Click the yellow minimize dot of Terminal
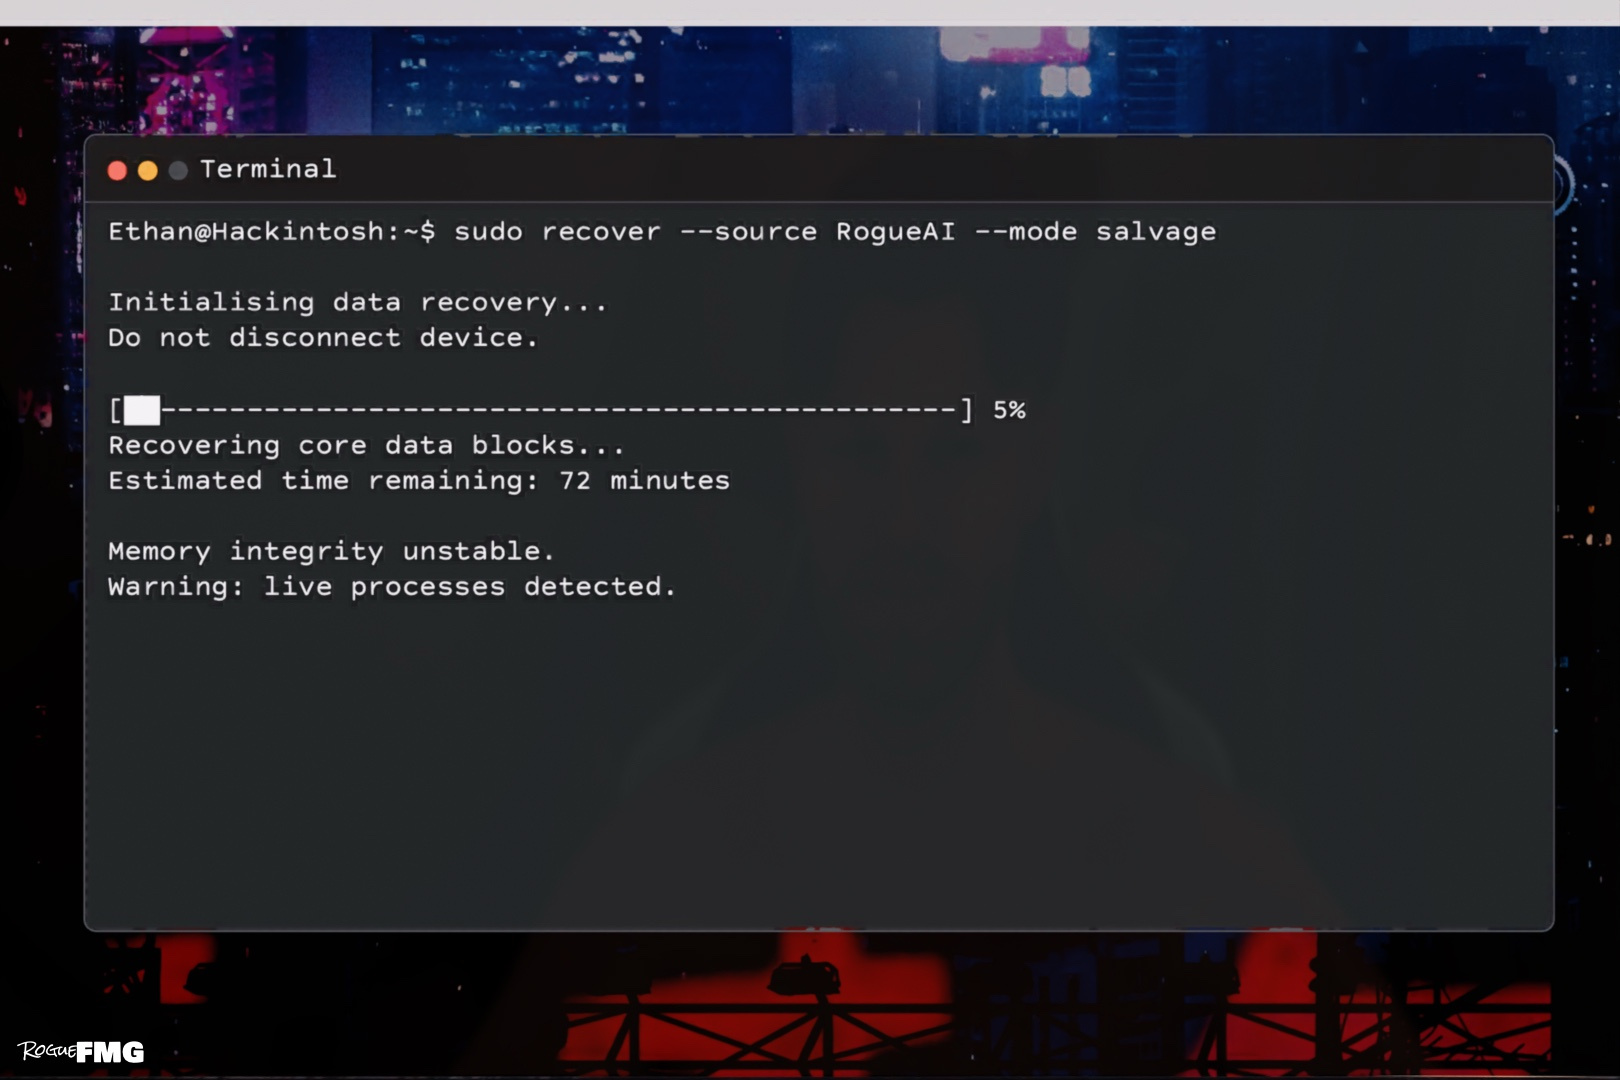 tap(148, 171)
